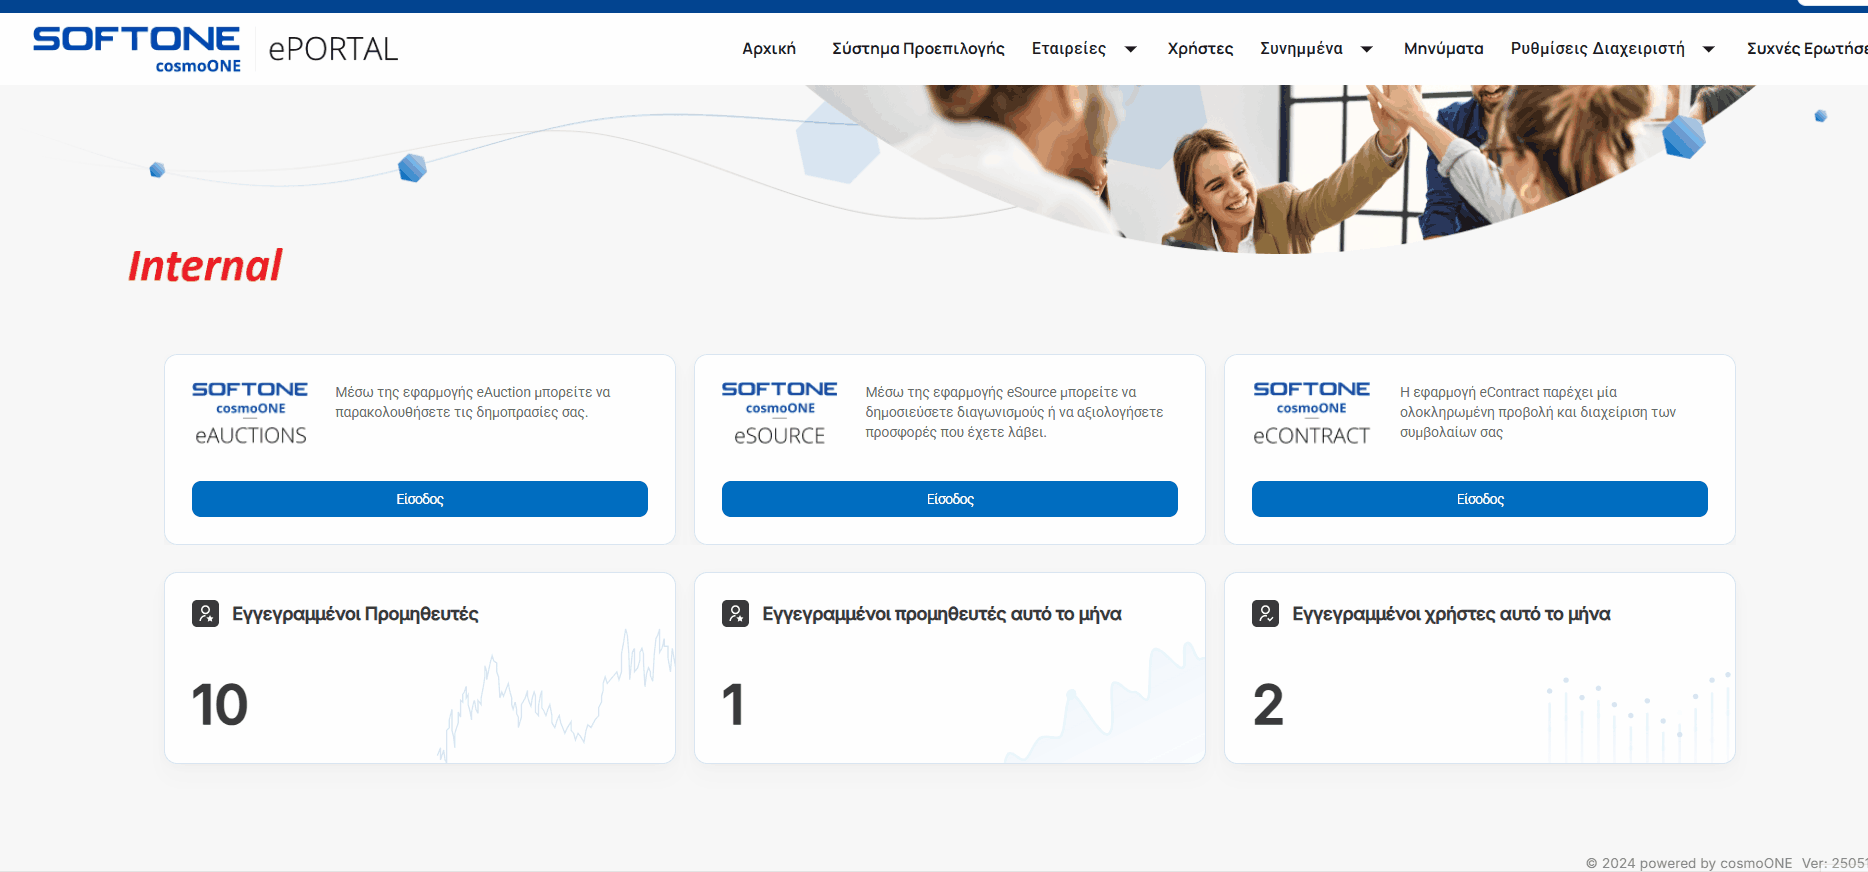Click the icon beside Εγγεγραμμένοι χρήστες αυτό το μήνα
Viewport: 1868px width, 872px height.
(1266, 613)
